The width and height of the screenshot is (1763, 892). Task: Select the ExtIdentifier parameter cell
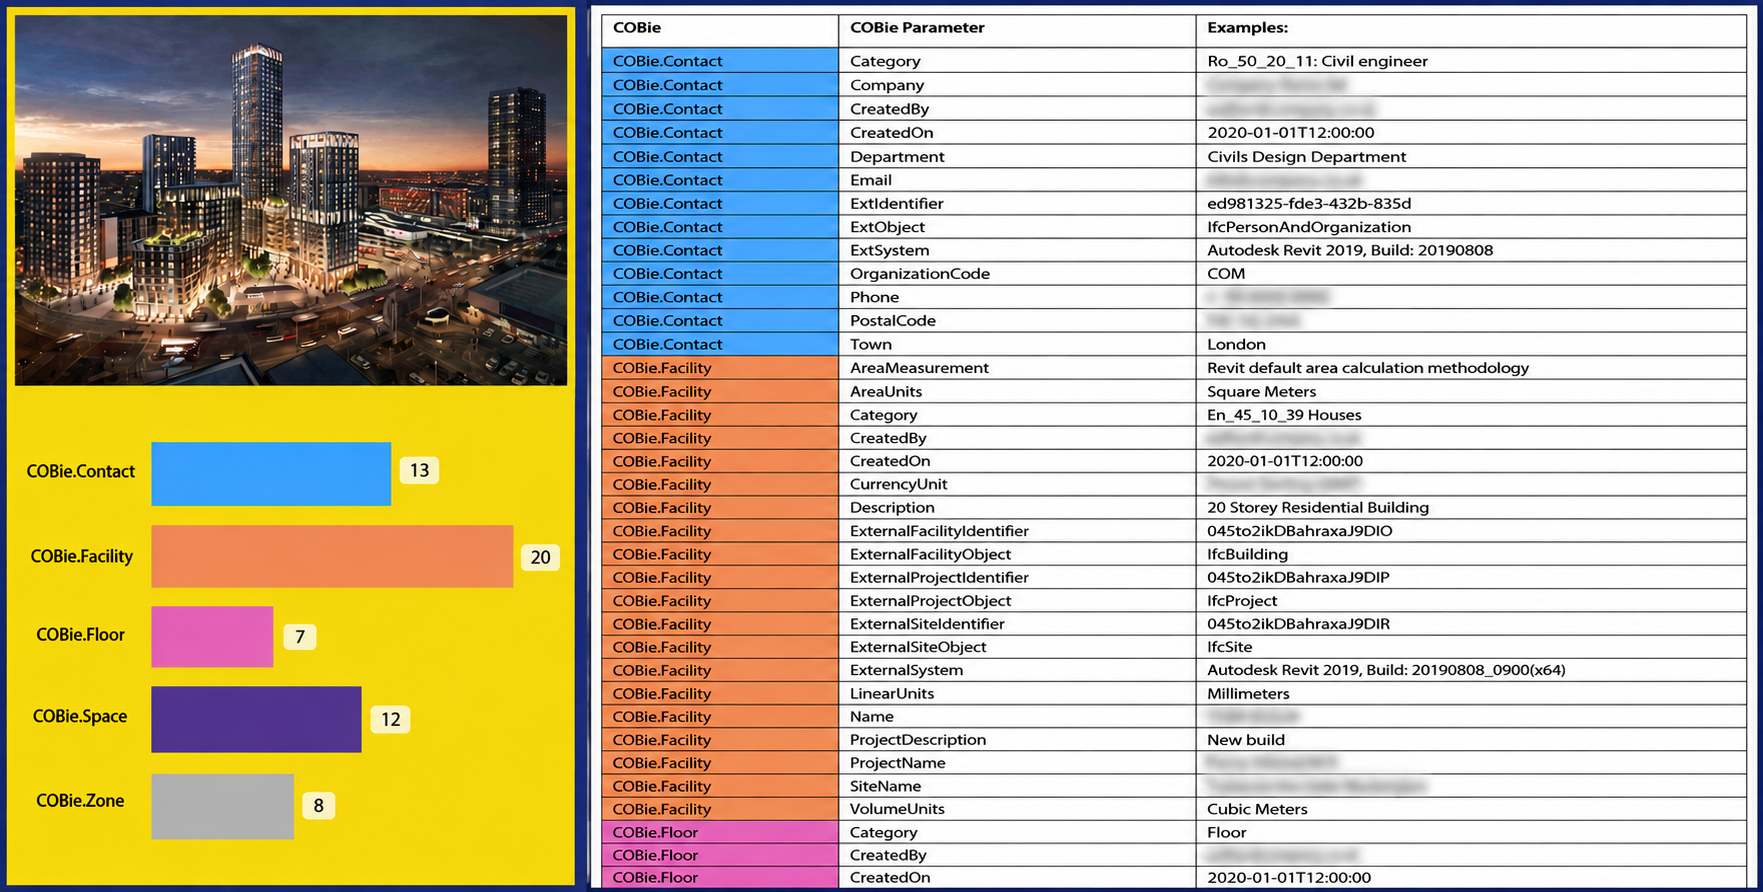[x=1017, y=203]
